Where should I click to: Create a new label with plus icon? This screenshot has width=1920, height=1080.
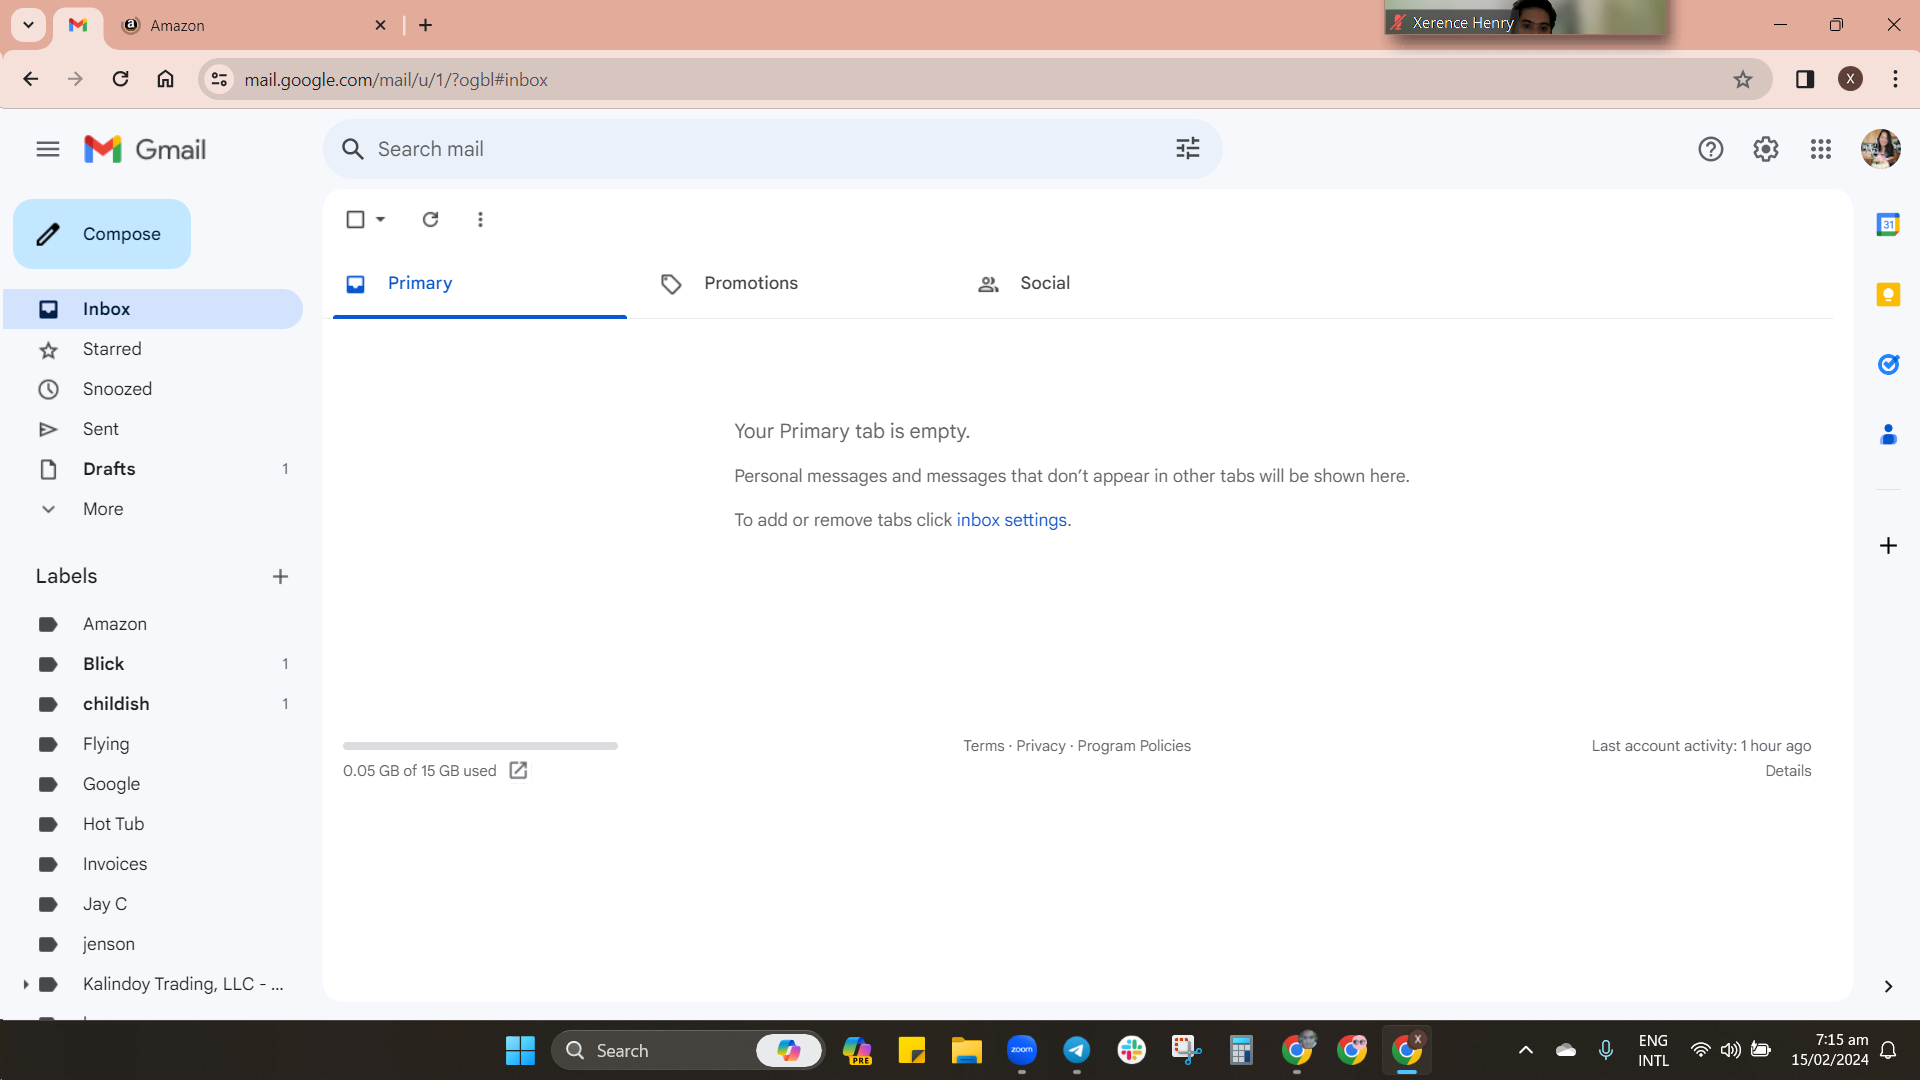click(280, 577)
